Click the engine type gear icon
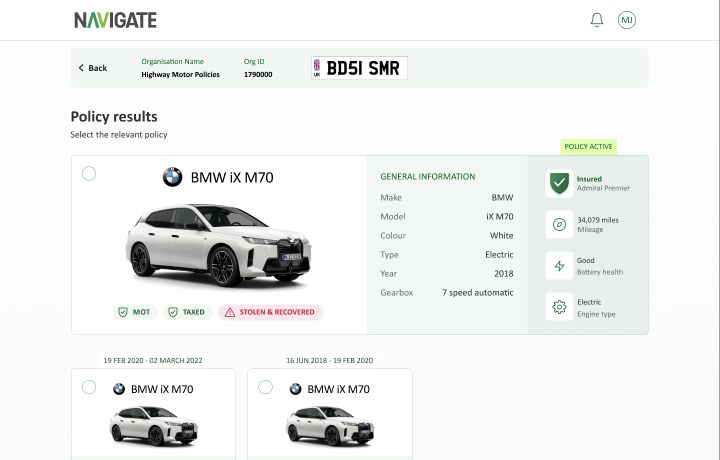The width and height of the screenshot is (720, 460). pos(559,307)
